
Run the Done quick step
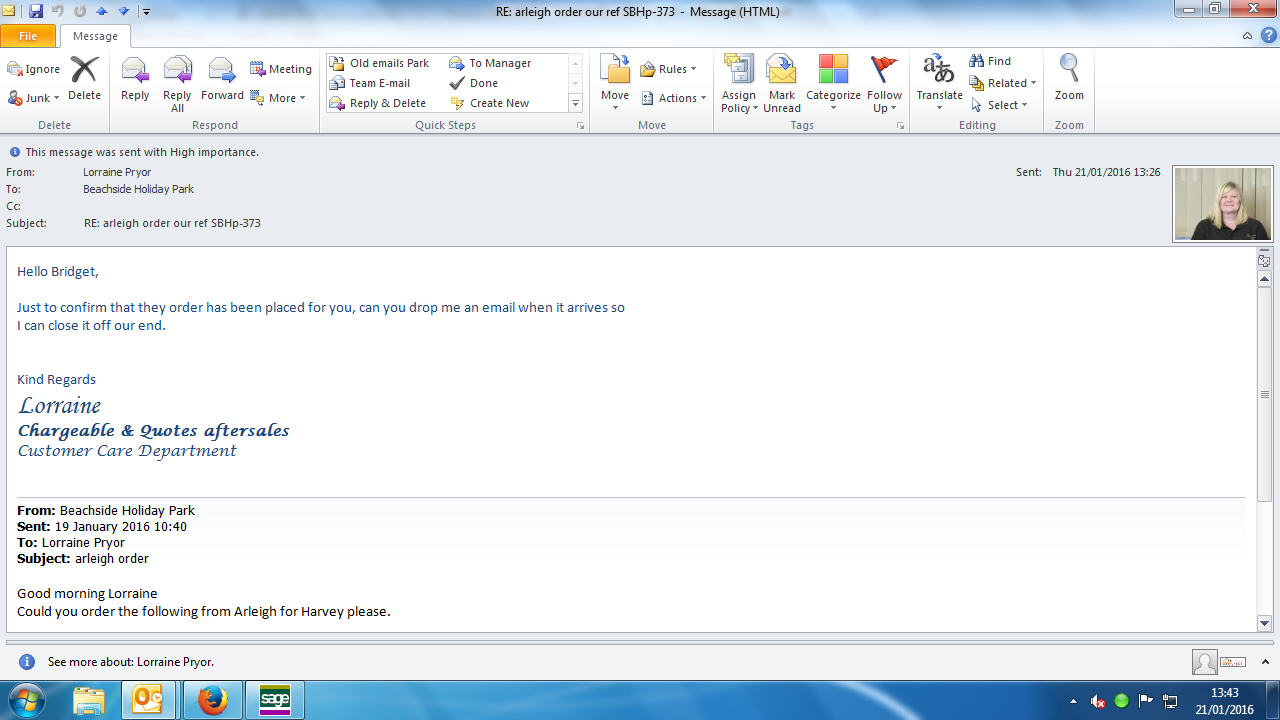[x=474, y=83]
